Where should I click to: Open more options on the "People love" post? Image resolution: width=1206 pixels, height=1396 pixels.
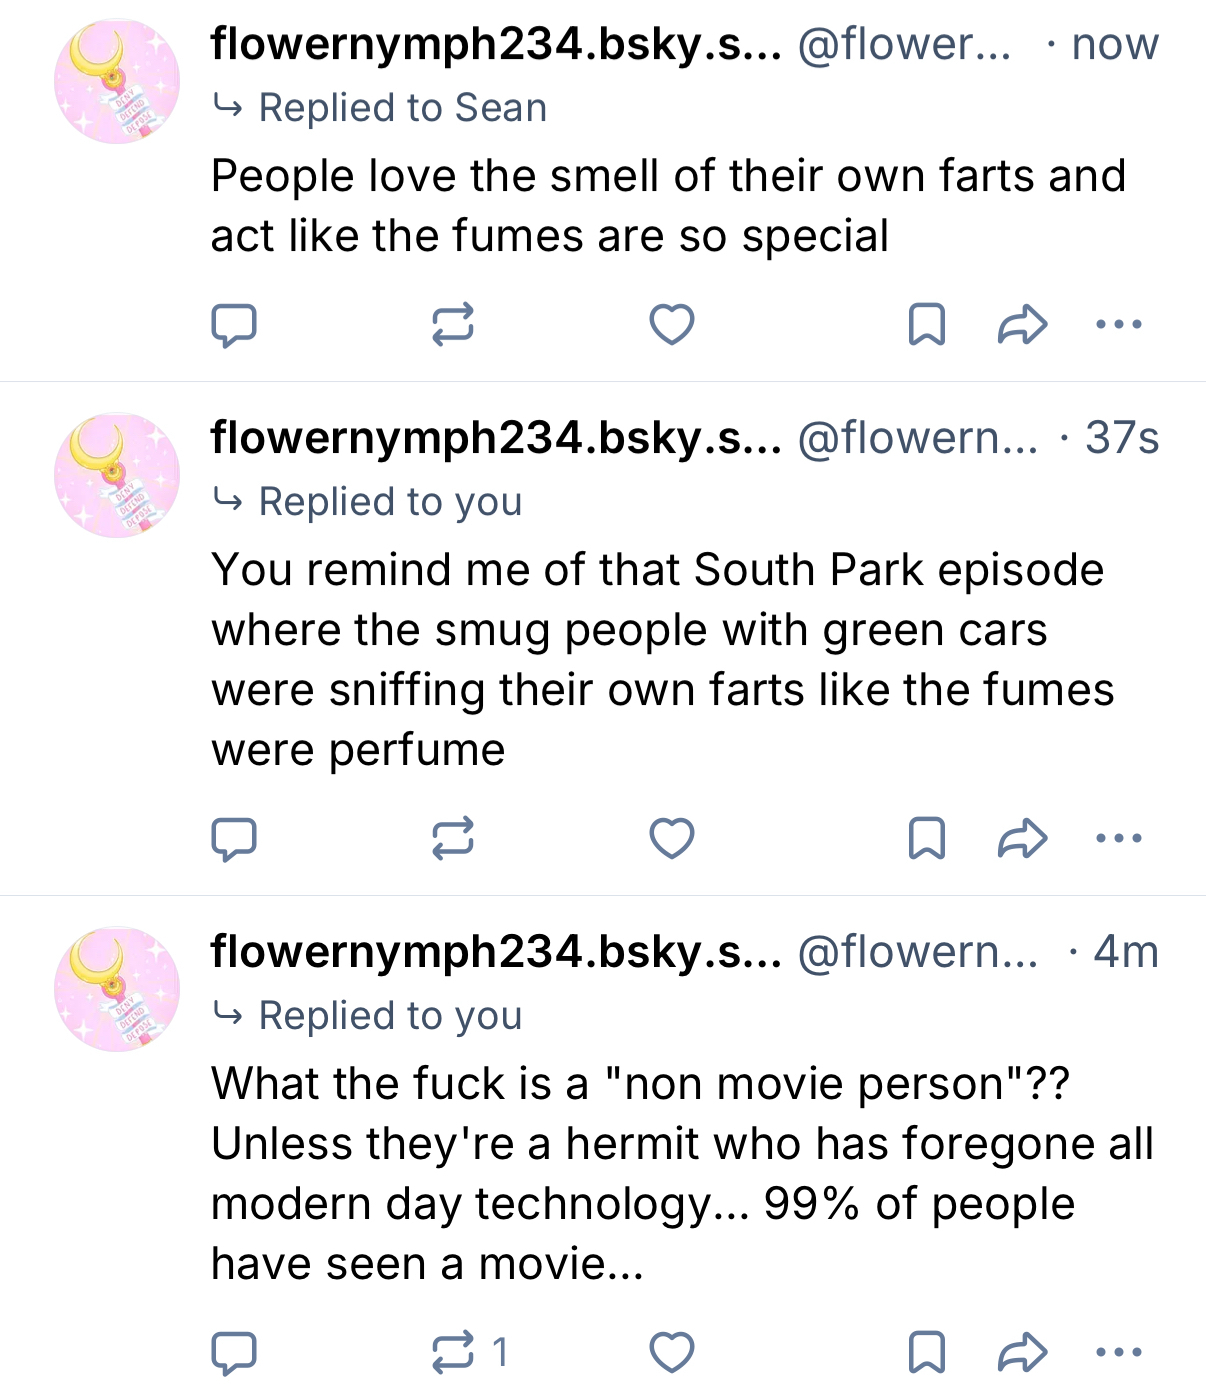click(x=1118, y=325)
